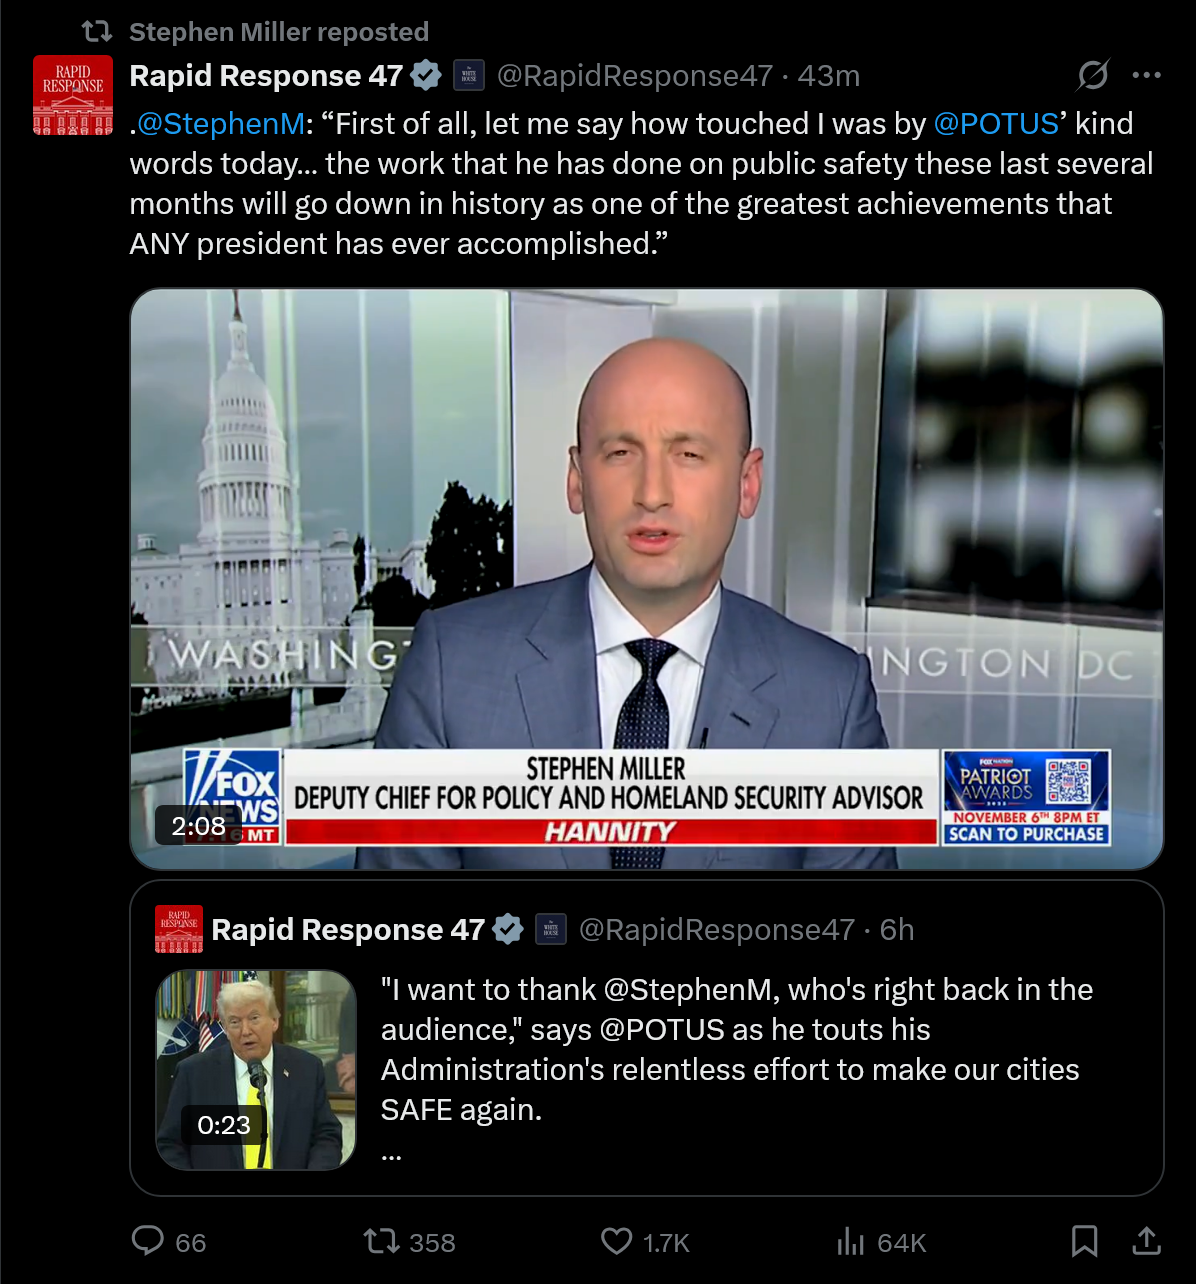The image size is (1196, 1284).
Task: Open the 43m timestamp link
Action: (829, 76)
